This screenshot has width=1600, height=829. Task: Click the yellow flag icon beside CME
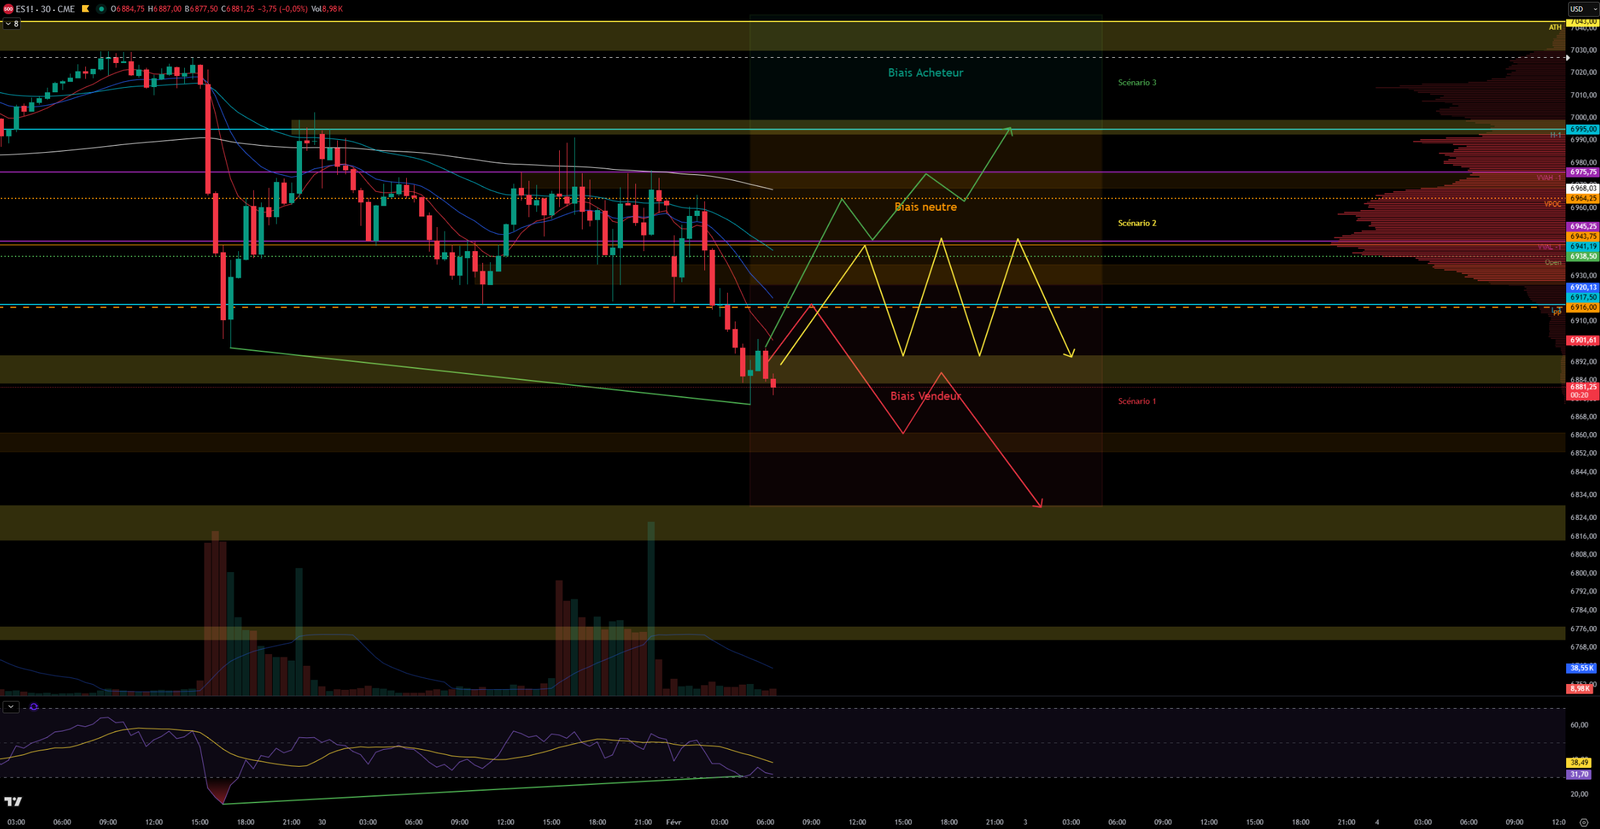[x=85, y=9]
